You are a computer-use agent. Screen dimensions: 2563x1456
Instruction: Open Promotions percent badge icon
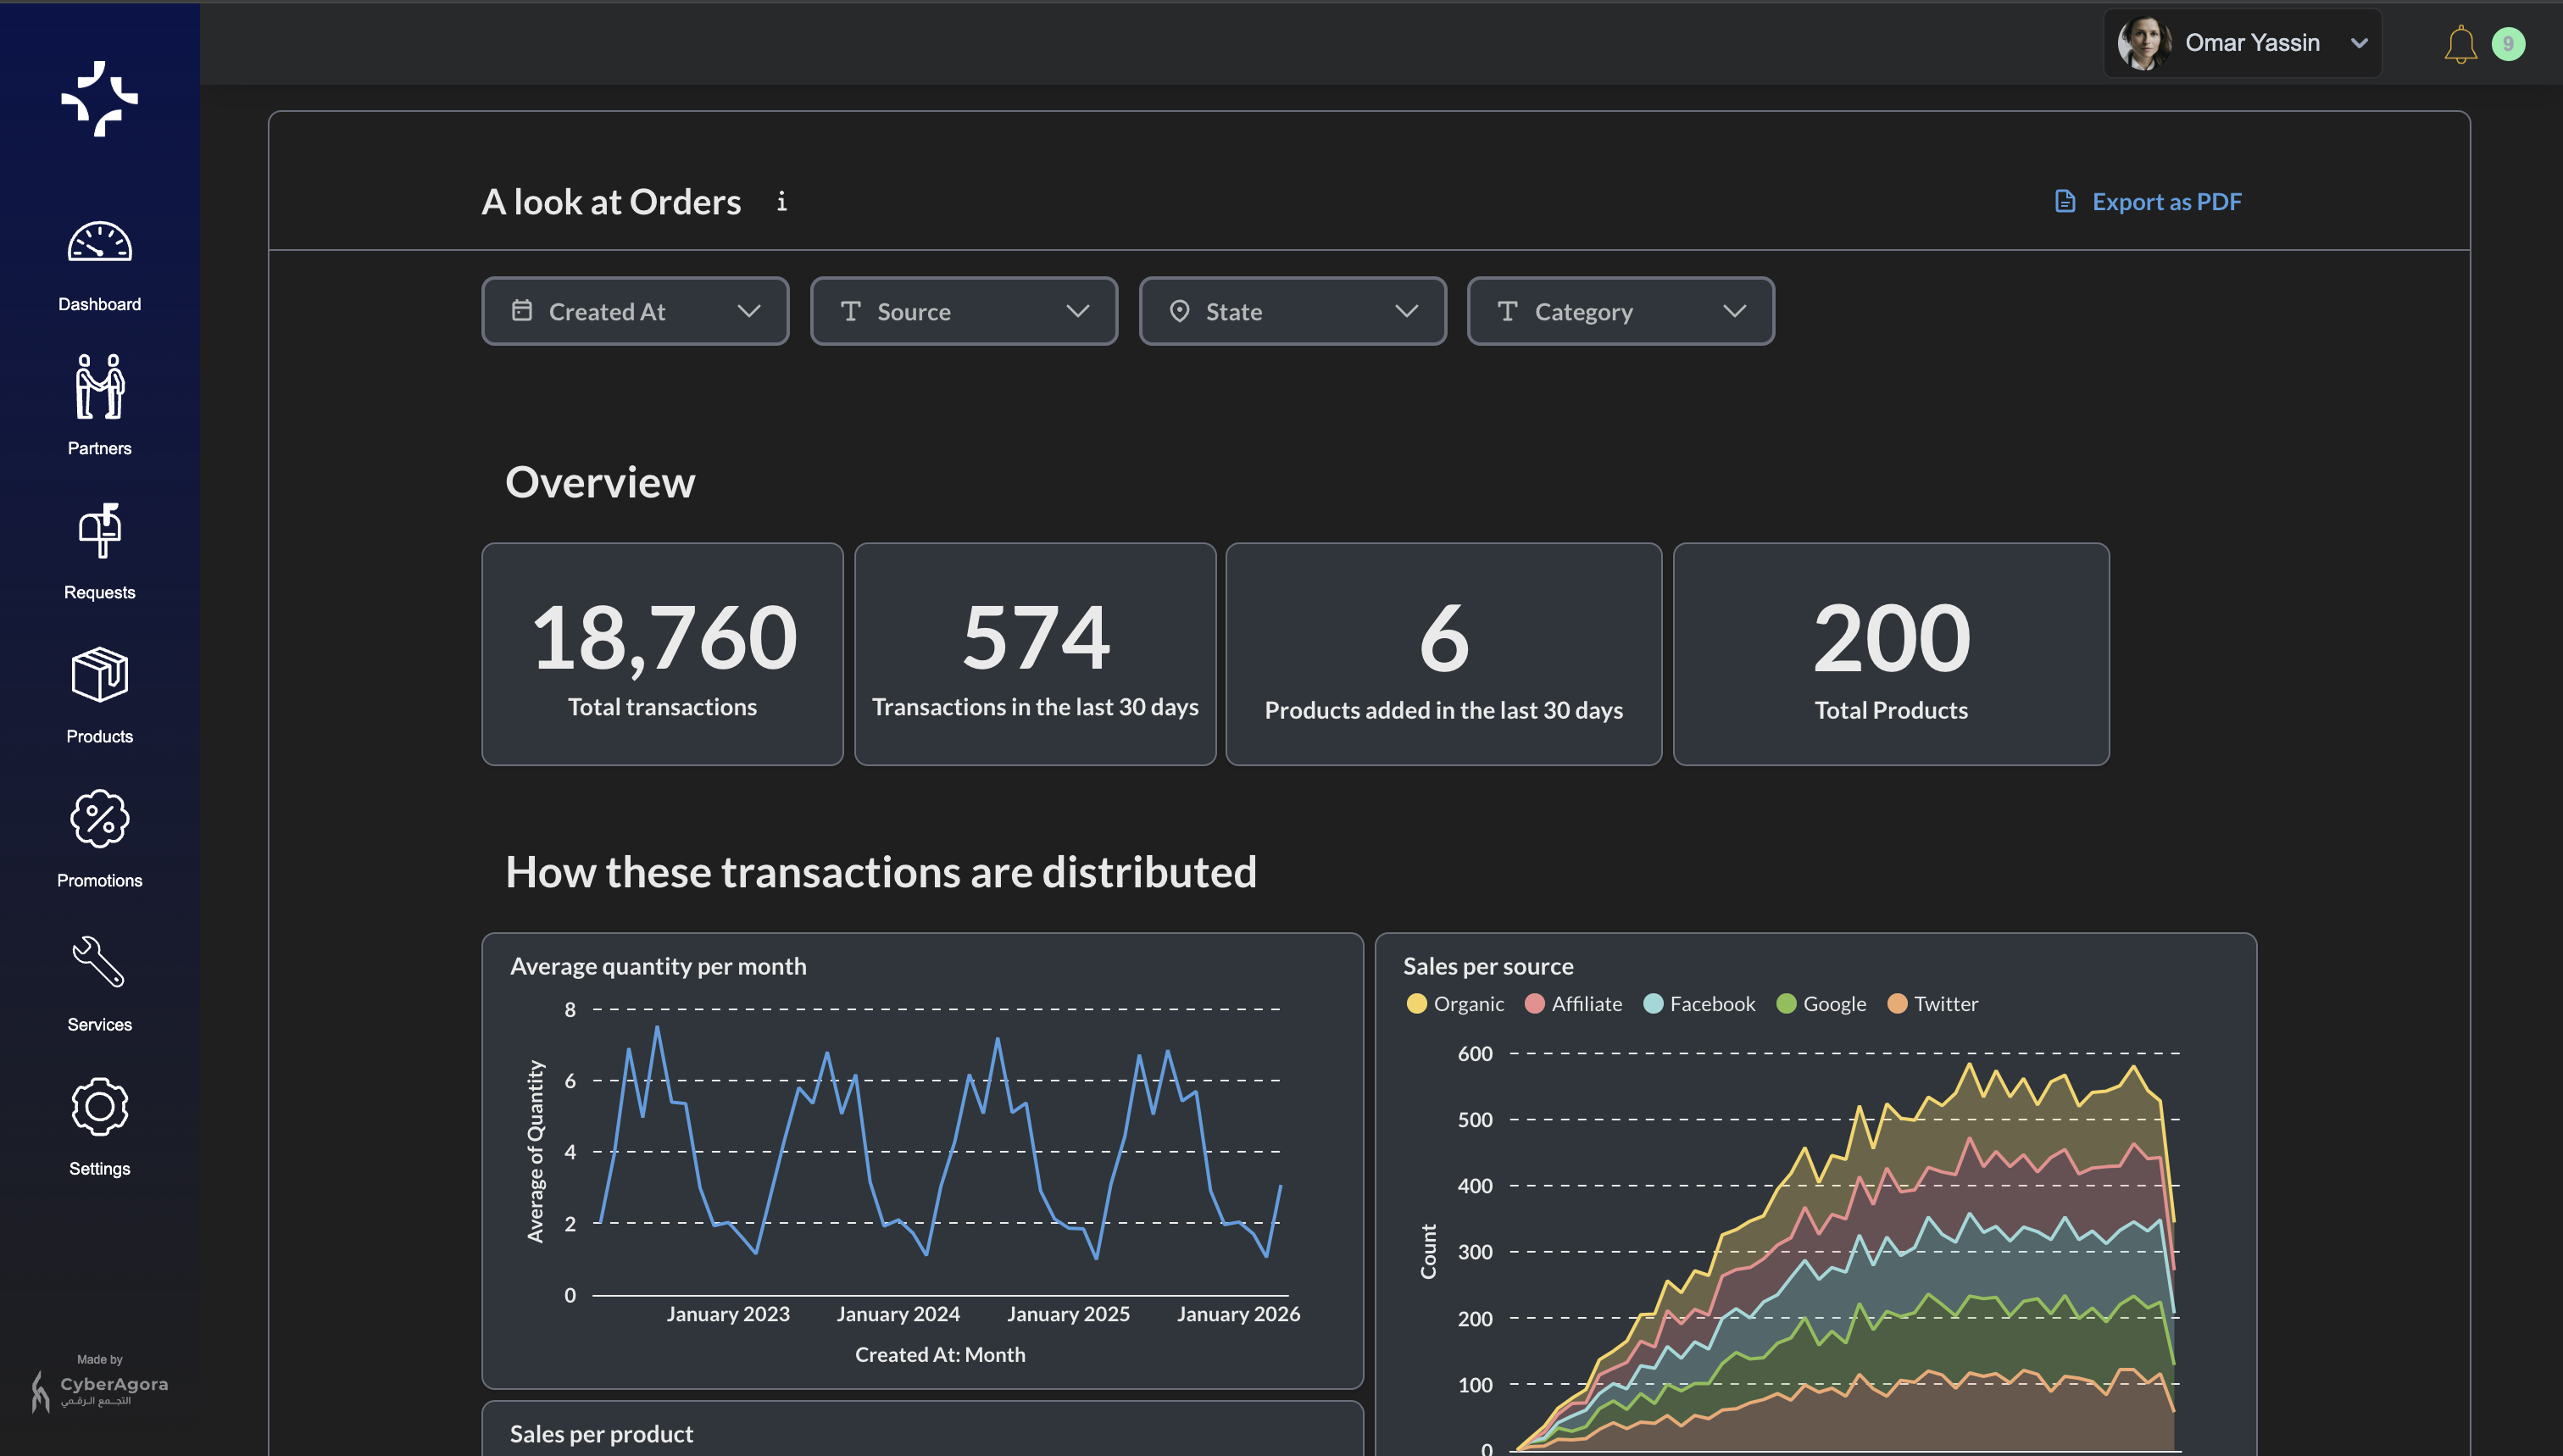pyautogui.click(x=99, y=819)
